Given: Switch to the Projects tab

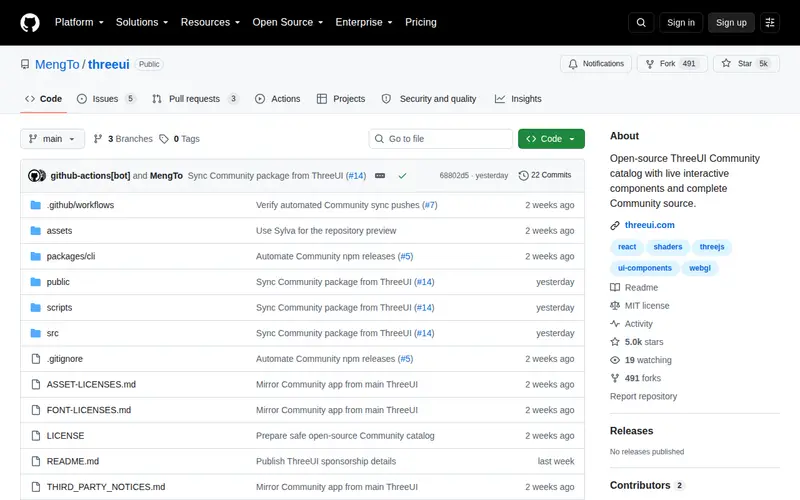Looking at the screenshot, I should (x=341, y=99).
